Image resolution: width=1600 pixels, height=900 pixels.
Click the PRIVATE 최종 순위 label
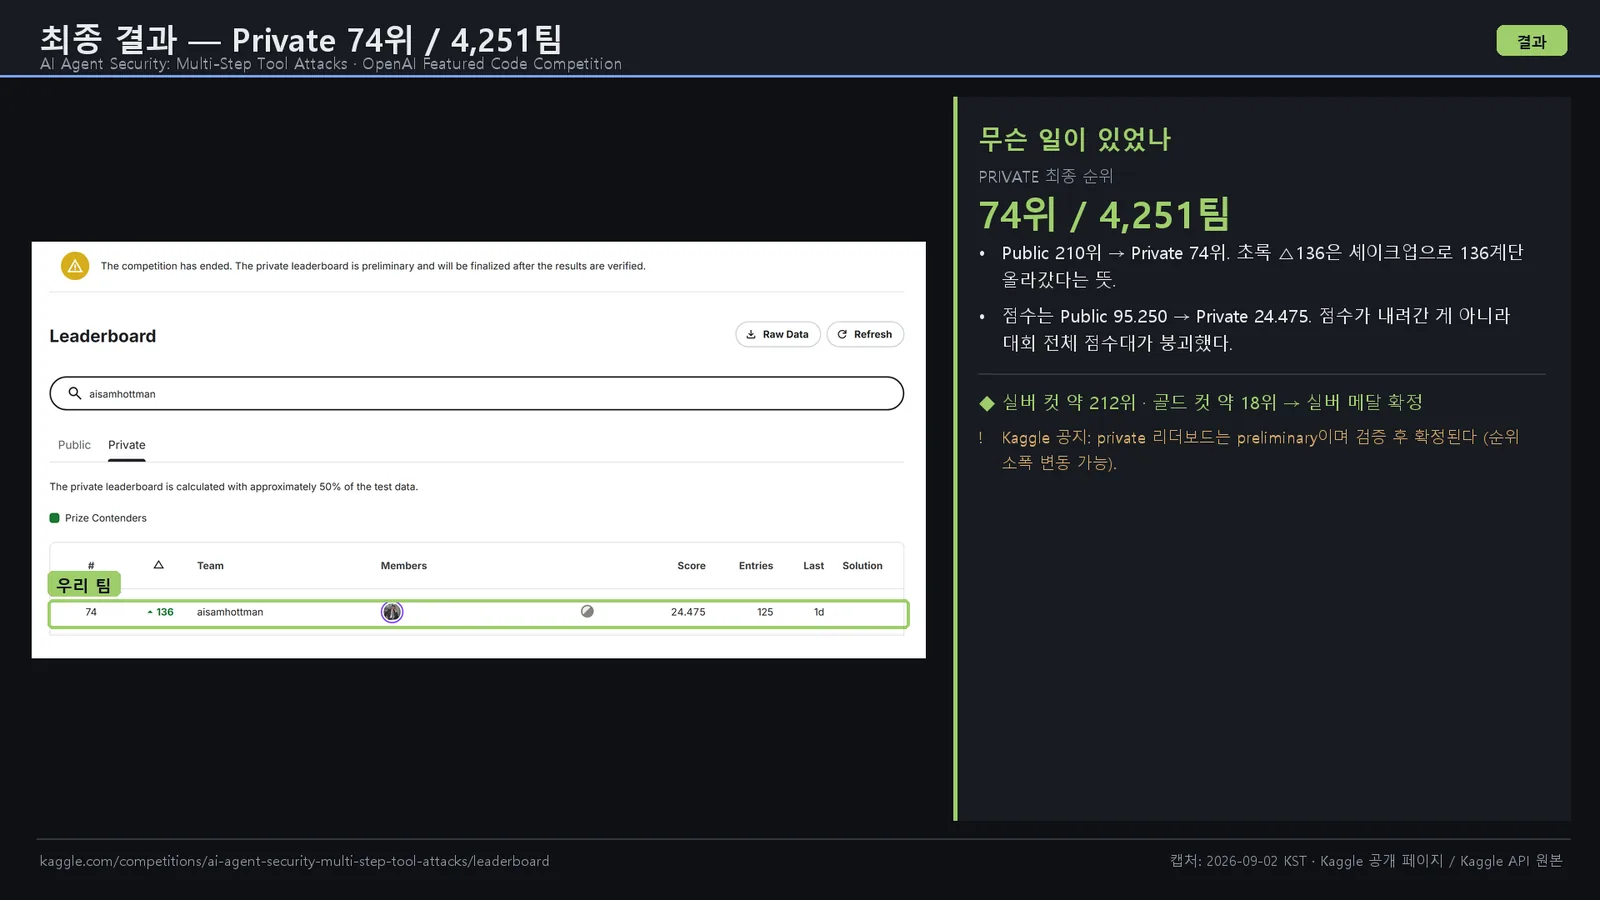pos(1046,176)
